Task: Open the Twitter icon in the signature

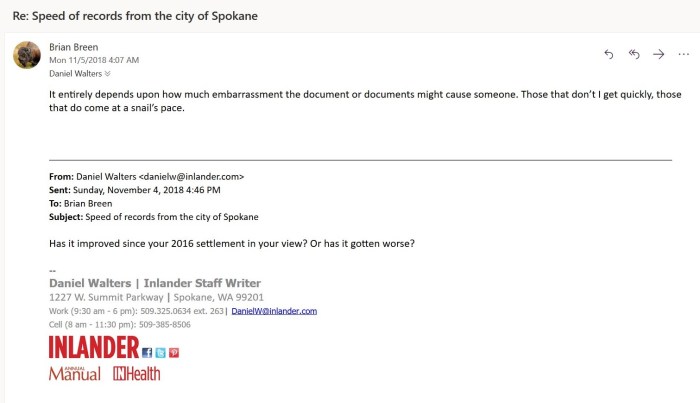Action: click(x=160, y=352)
